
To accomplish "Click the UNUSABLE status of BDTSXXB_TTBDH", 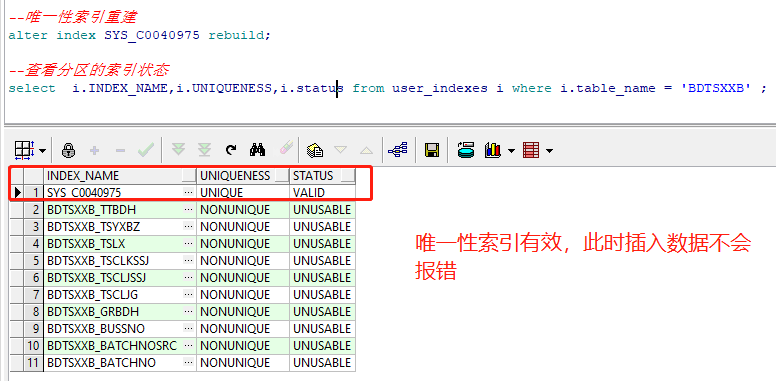I will (323, 210).
